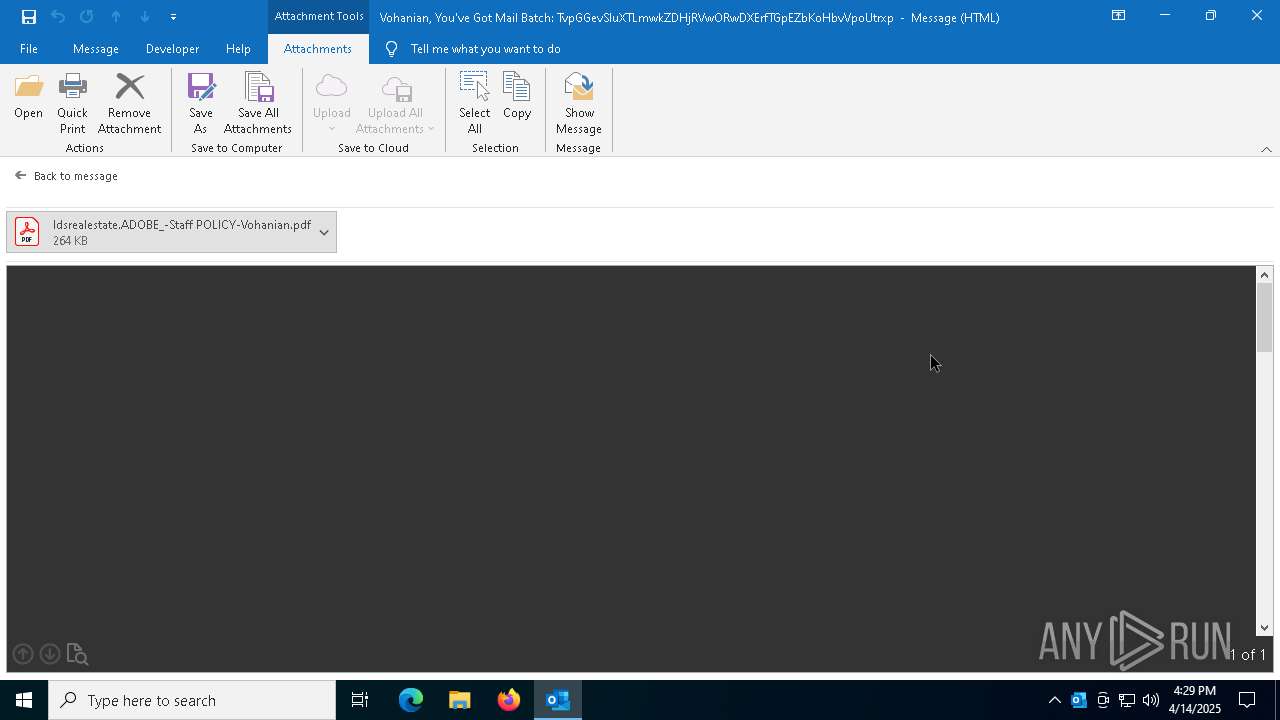Select the Attachments ribbon tab
1280x720 pixels.
[x=317, y=48]
